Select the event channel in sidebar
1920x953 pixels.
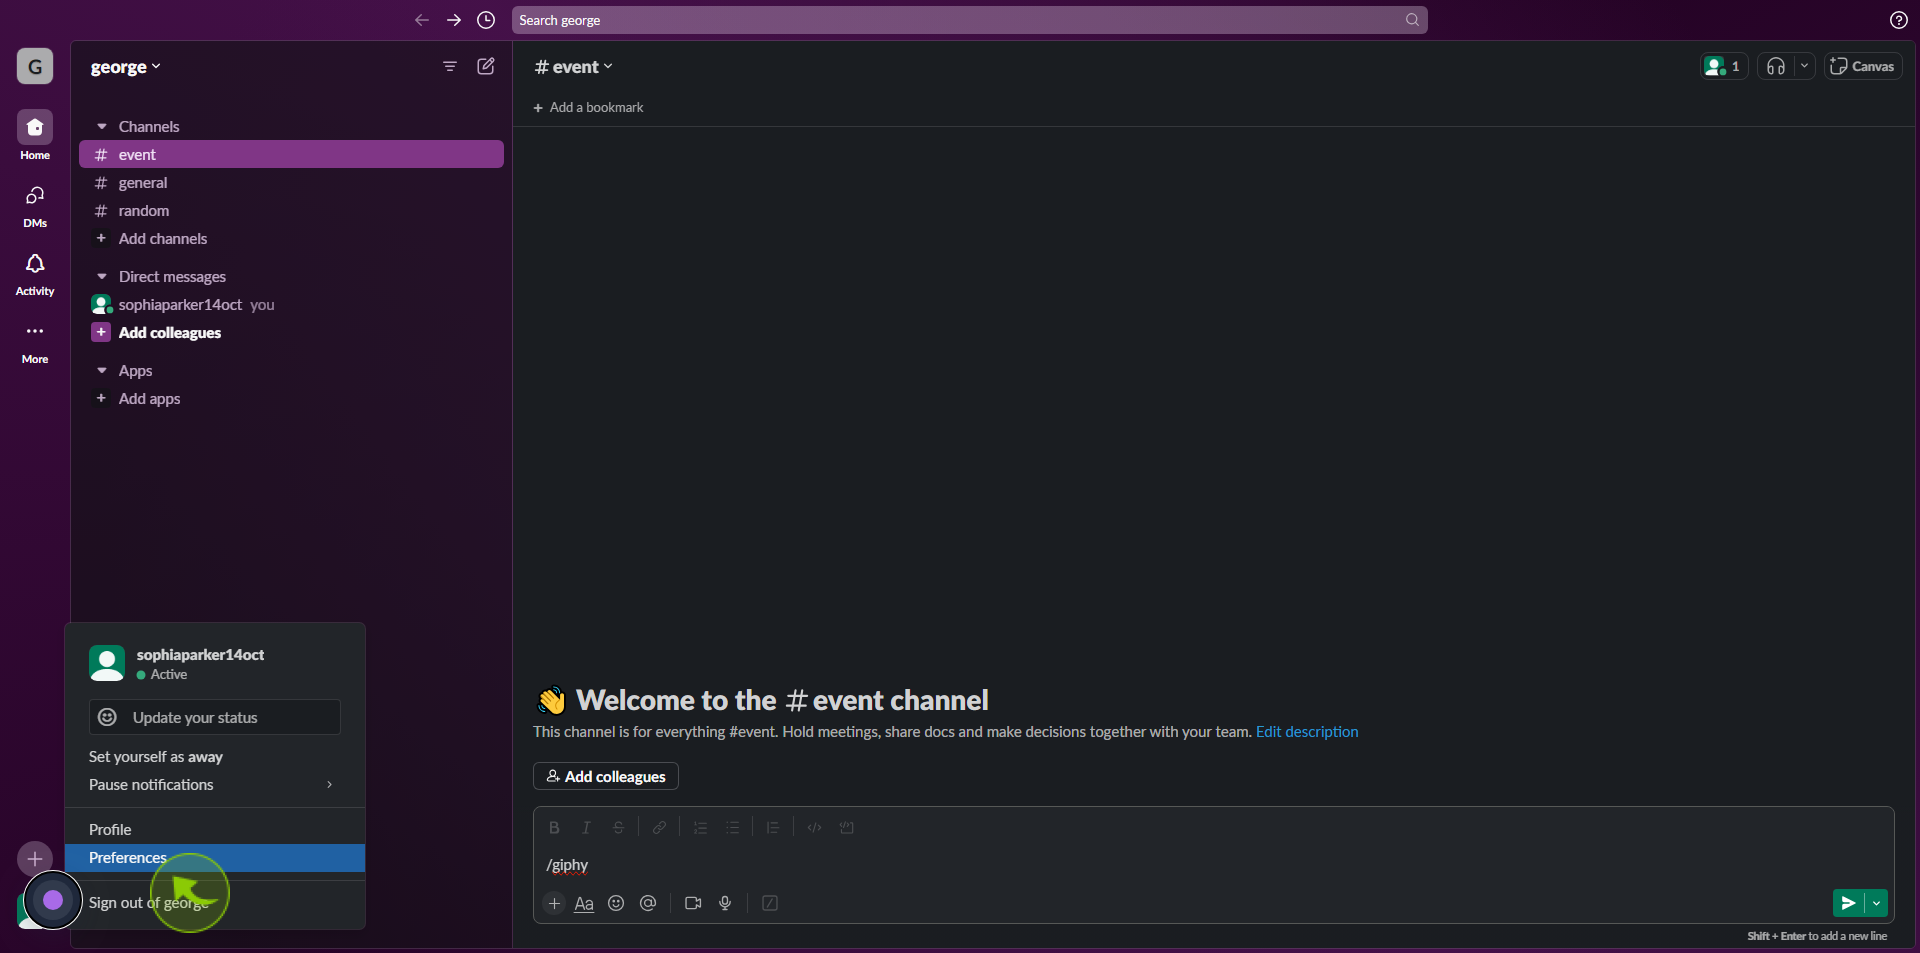291,155
